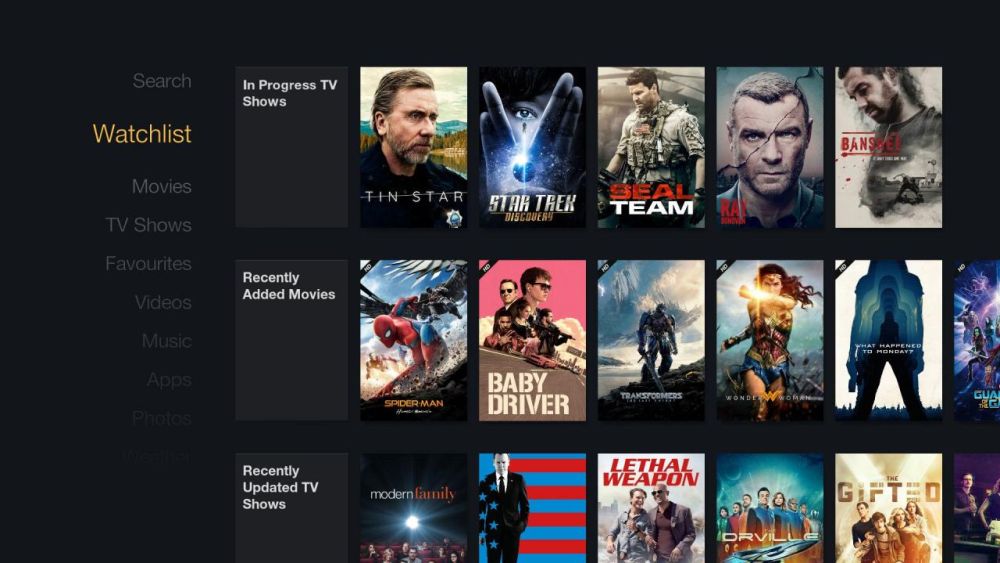Select the Watchlist menu item
1000x563 pixels.
pyautogui.click(x=142, y=134)
